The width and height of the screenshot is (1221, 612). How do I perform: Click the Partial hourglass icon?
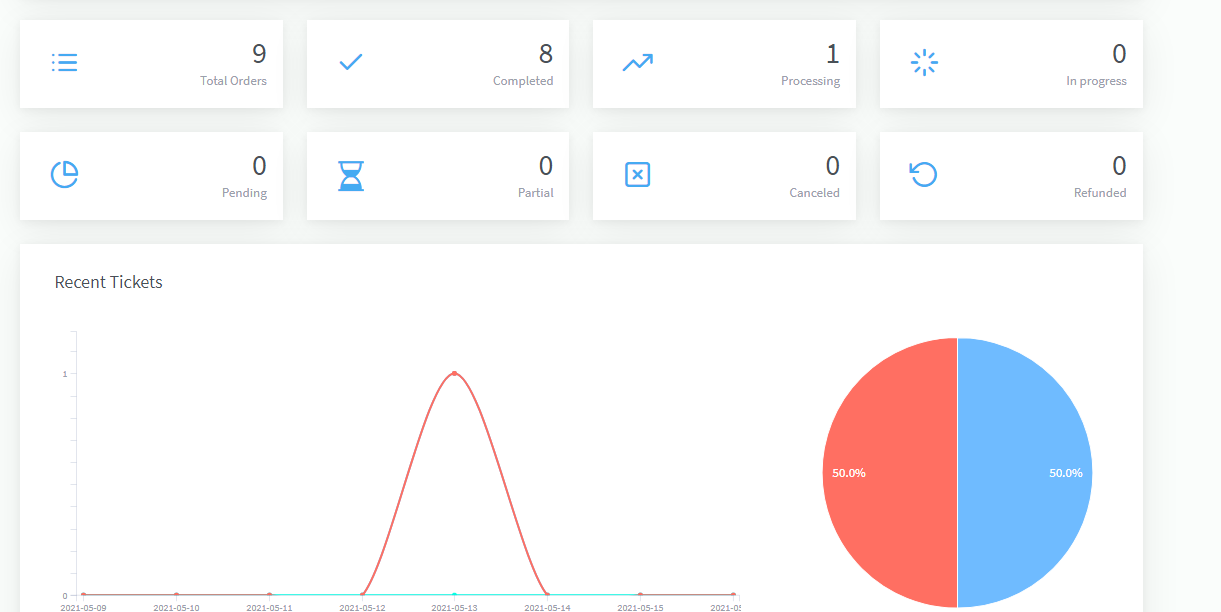click(x=350, y=175)
